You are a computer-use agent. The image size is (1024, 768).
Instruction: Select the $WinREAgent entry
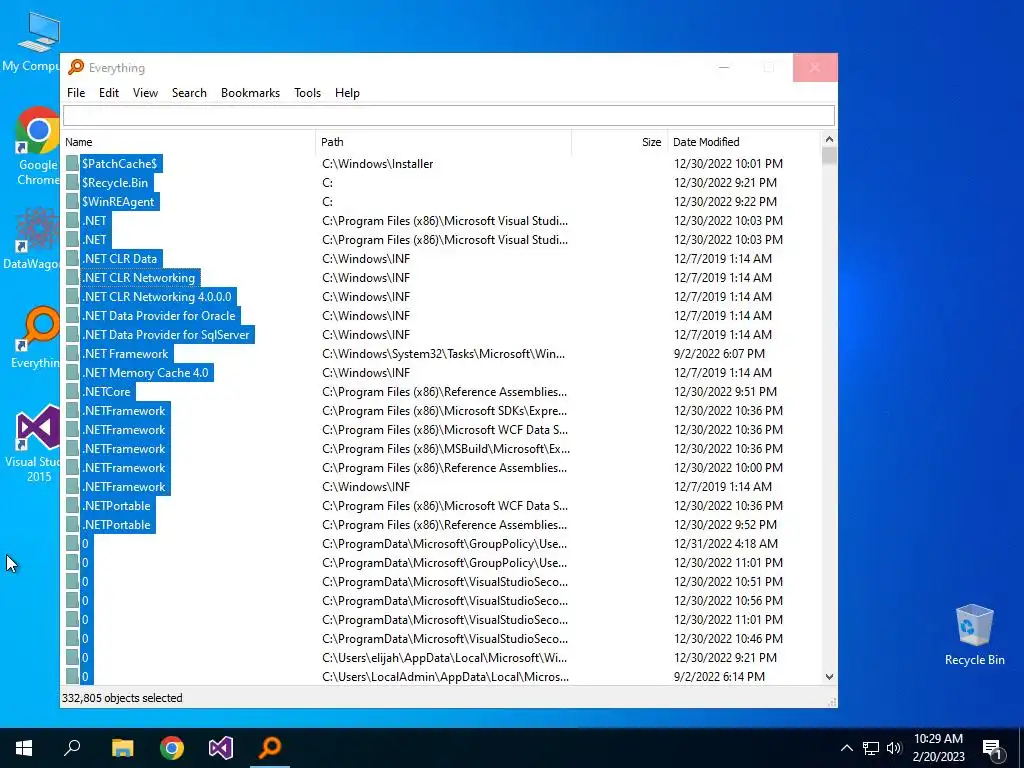coord(118,201)
